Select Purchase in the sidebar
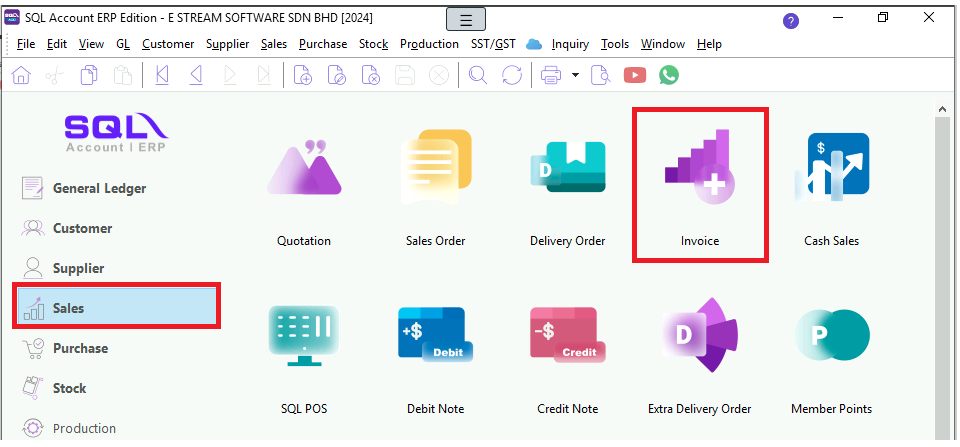The image size is (960, 447). pyautogui.click(x=80, y=348)
